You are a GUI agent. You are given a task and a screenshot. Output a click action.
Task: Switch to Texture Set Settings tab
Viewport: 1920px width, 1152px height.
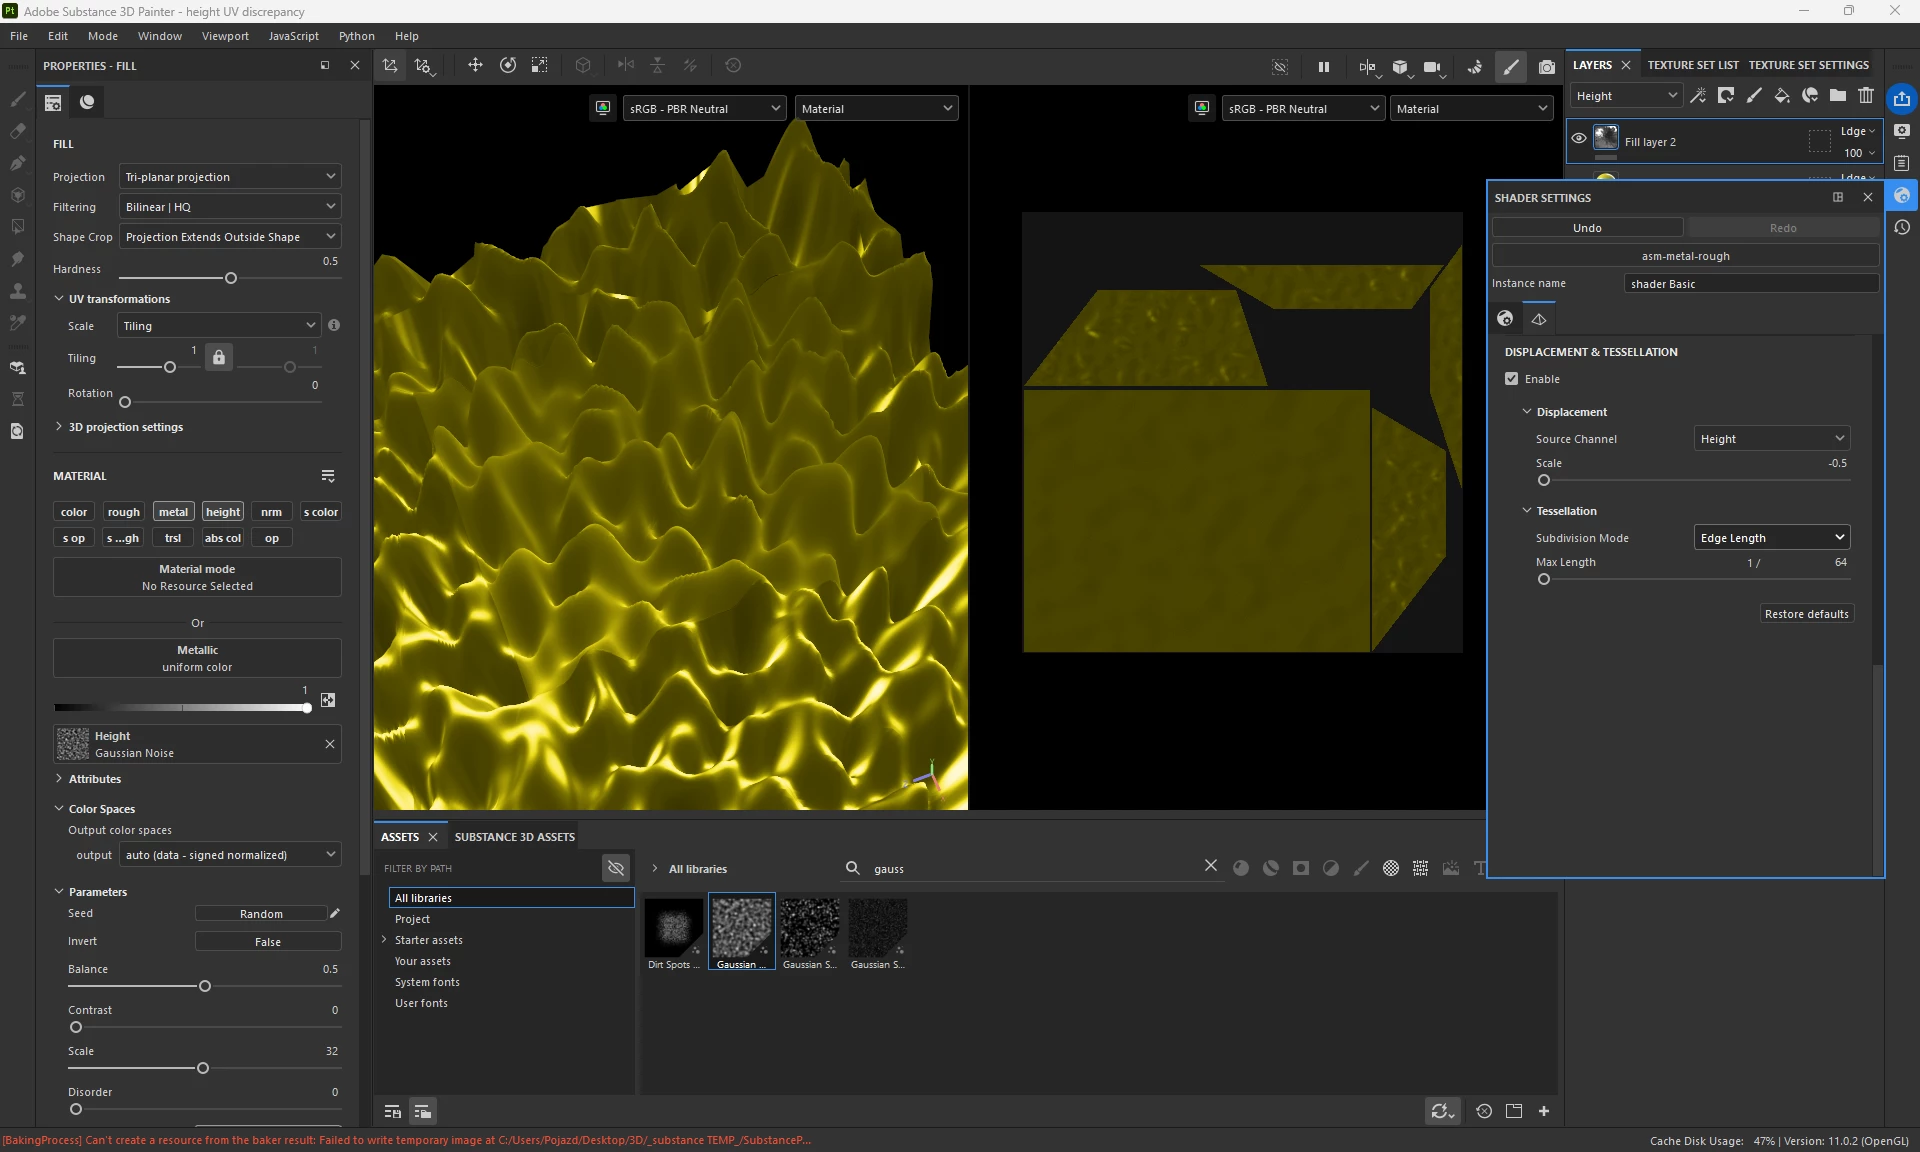(x=1808, y=65)
